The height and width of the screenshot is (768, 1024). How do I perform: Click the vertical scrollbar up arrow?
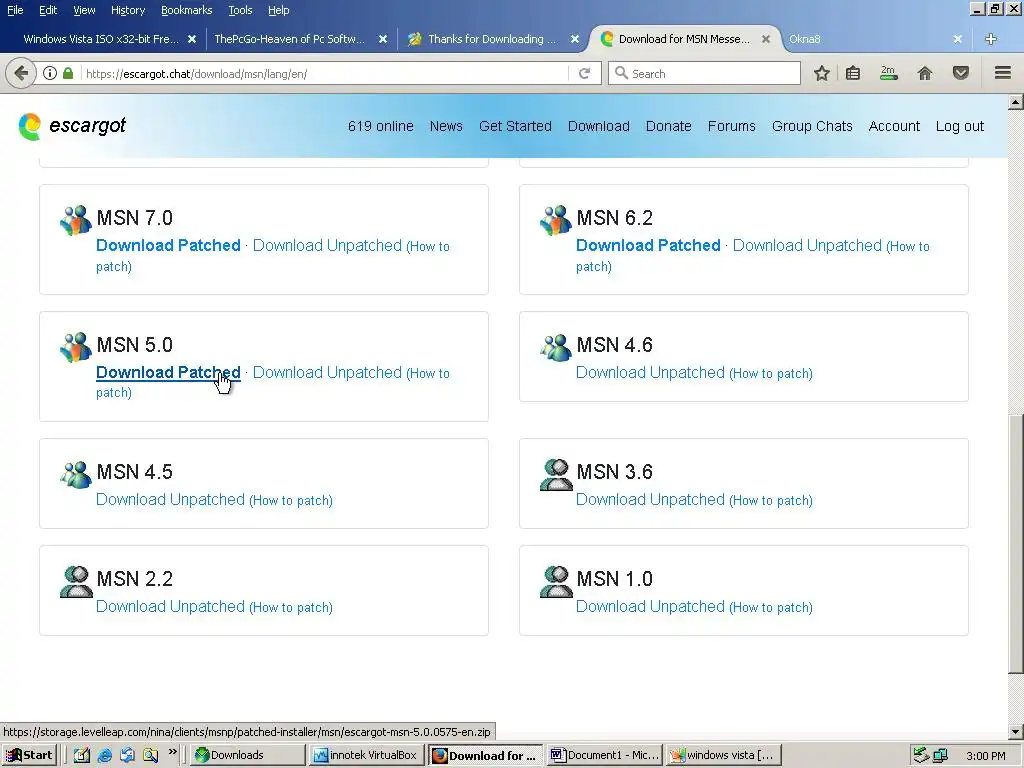click(1016, 102)
